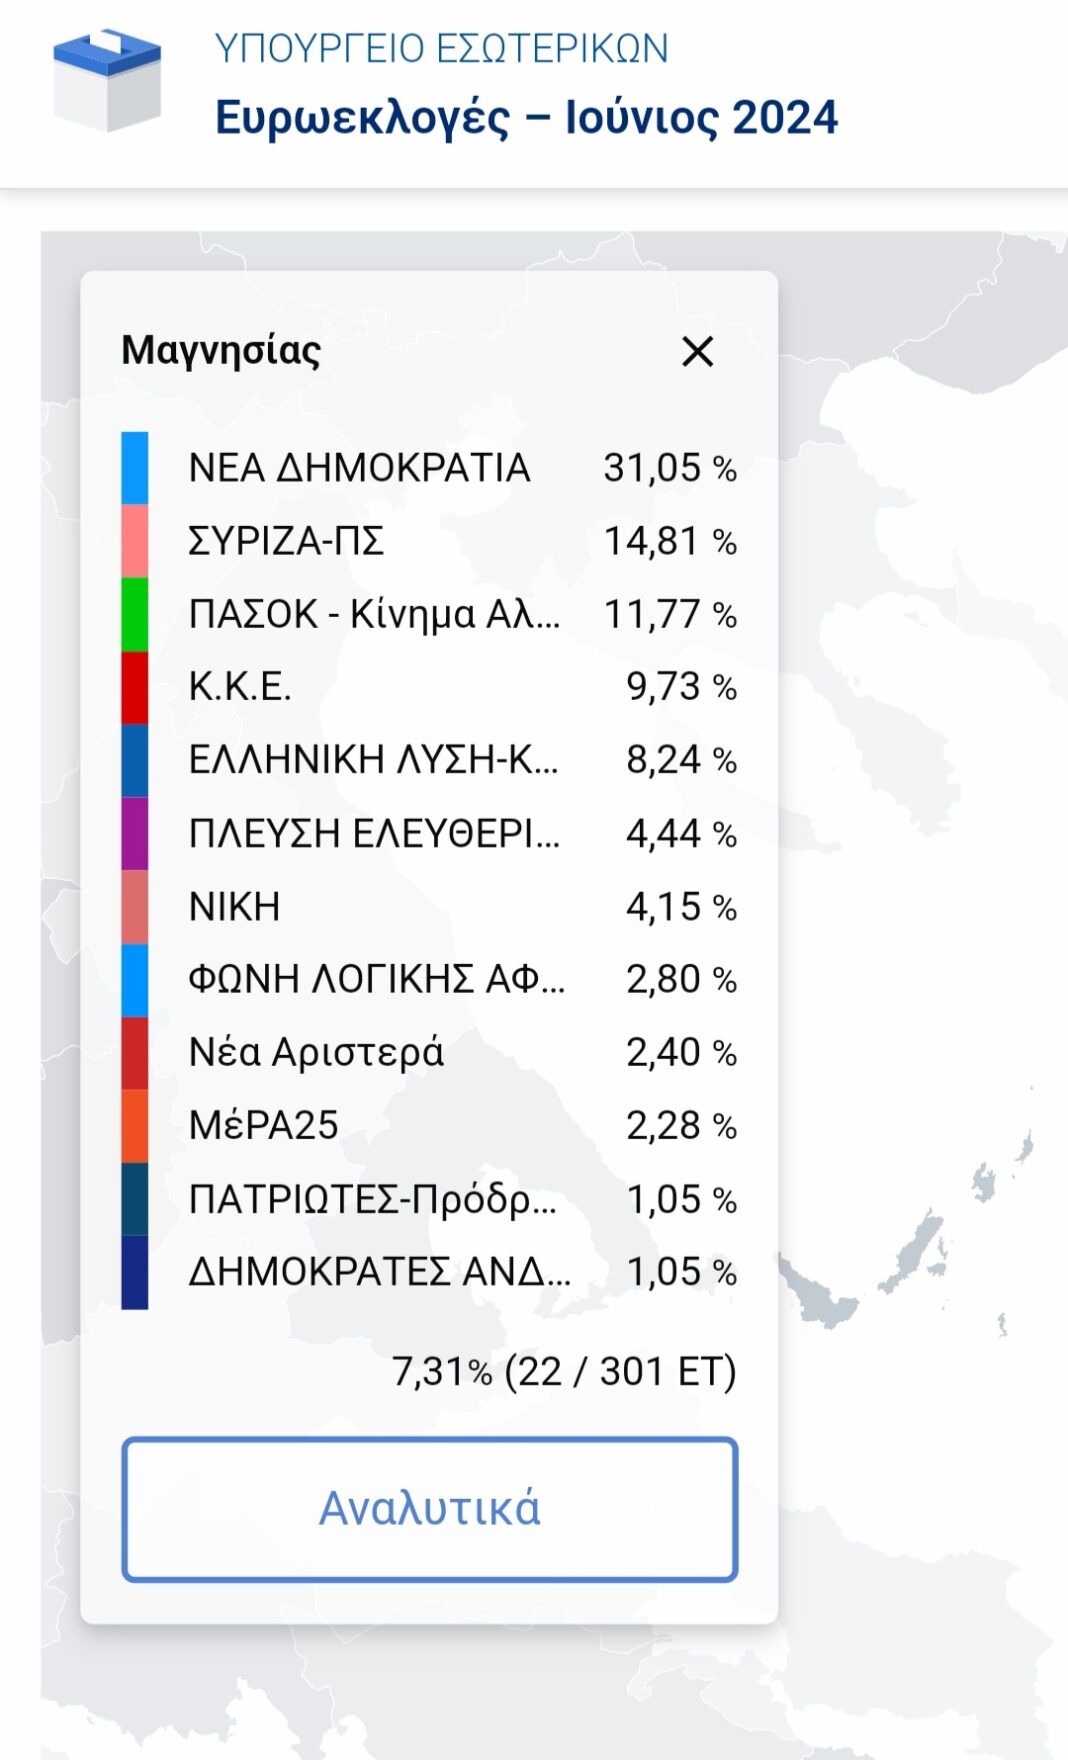Screen dimensions: 1068x1760
Task: Click the ΥΠΟΥΡΓΕΙΟ ΕΣΩΤΕΡΙΚΩΝ header text
Action: (441, 48)
